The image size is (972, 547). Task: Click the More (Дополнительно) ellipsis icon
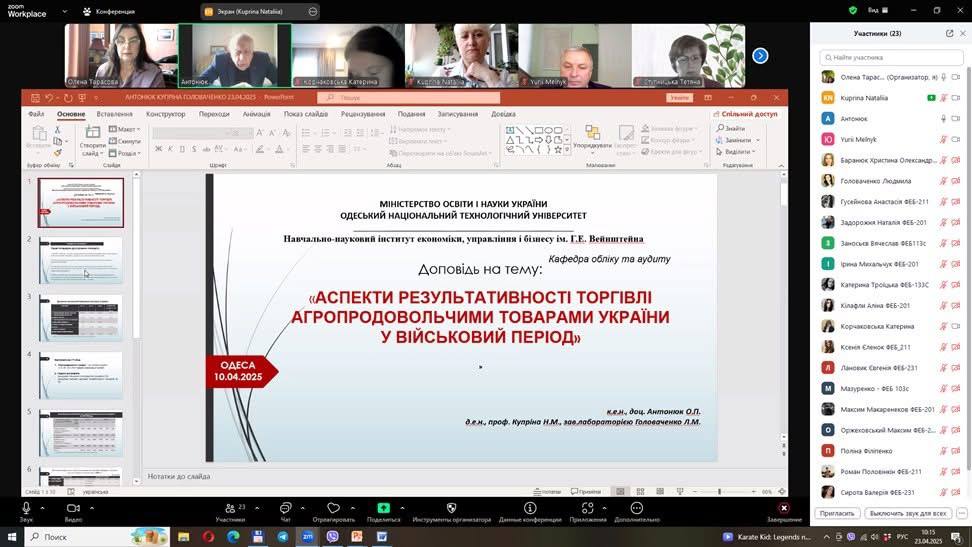[x=636, y=509]
